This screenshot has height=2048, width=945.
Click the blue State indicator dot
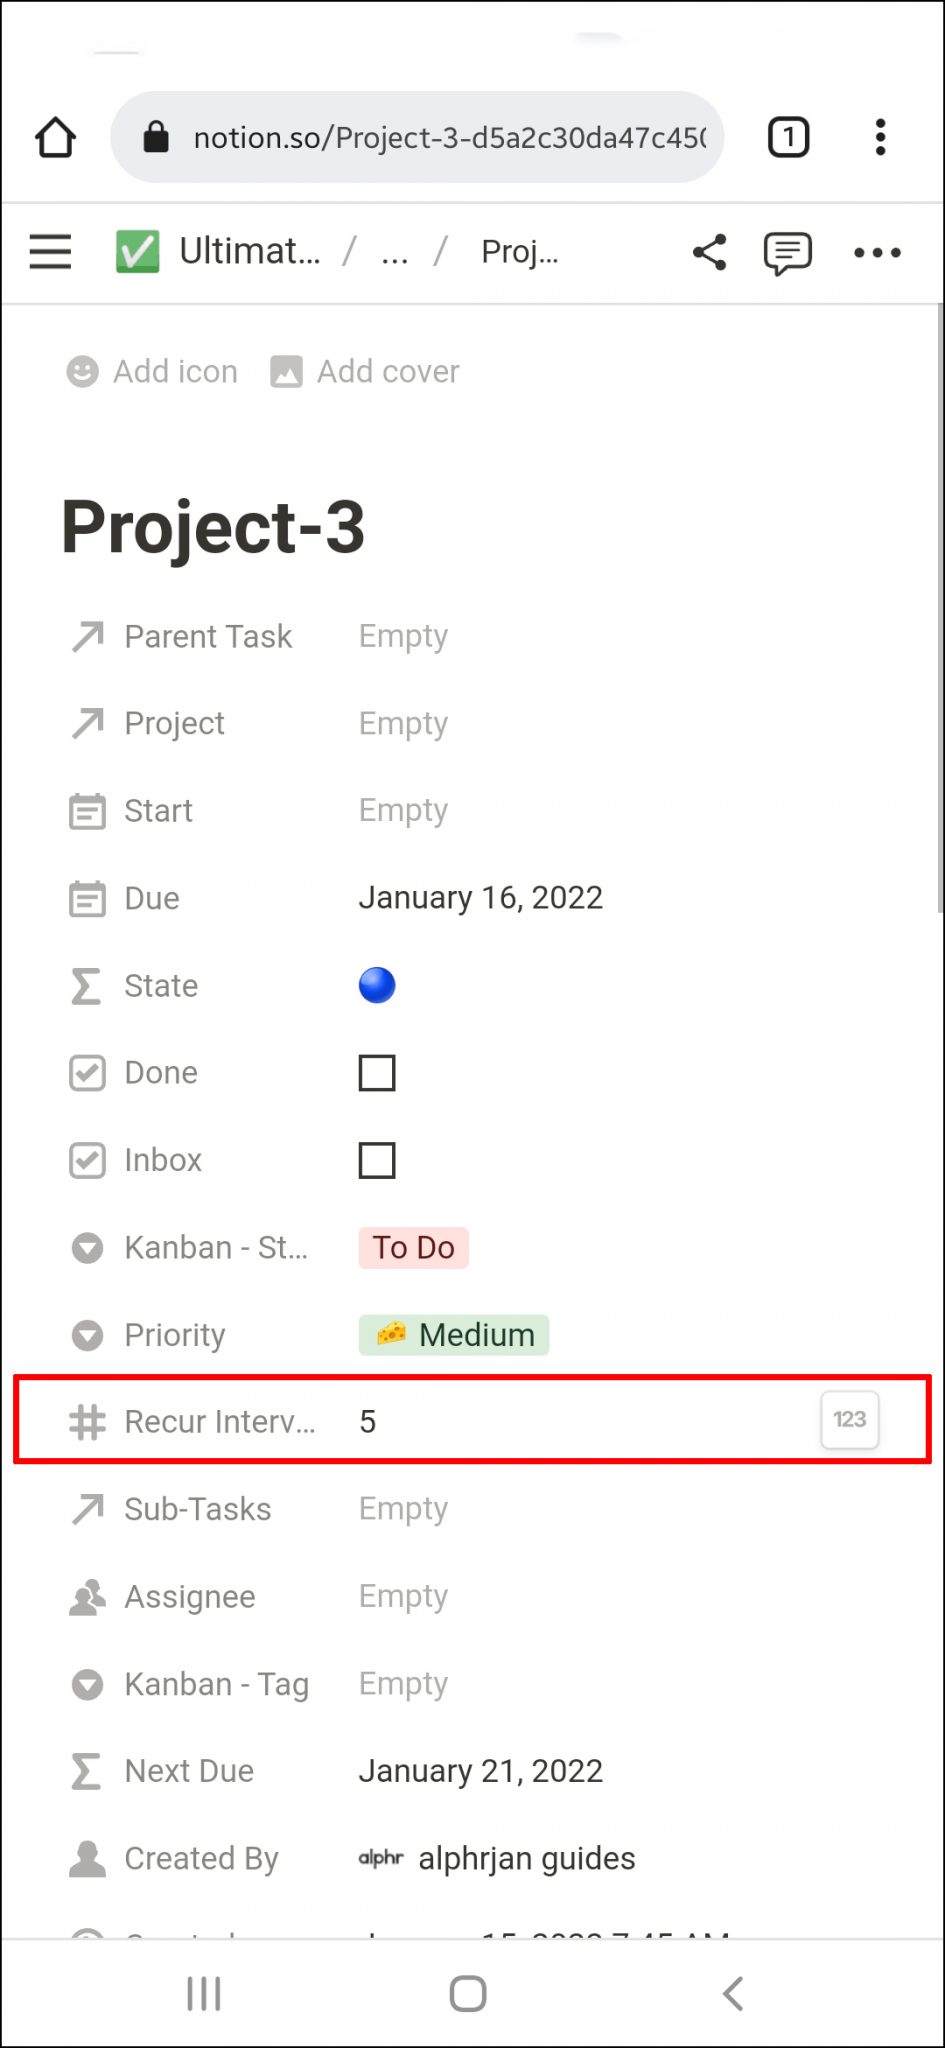pyautogui.click(x=376, y=984)
